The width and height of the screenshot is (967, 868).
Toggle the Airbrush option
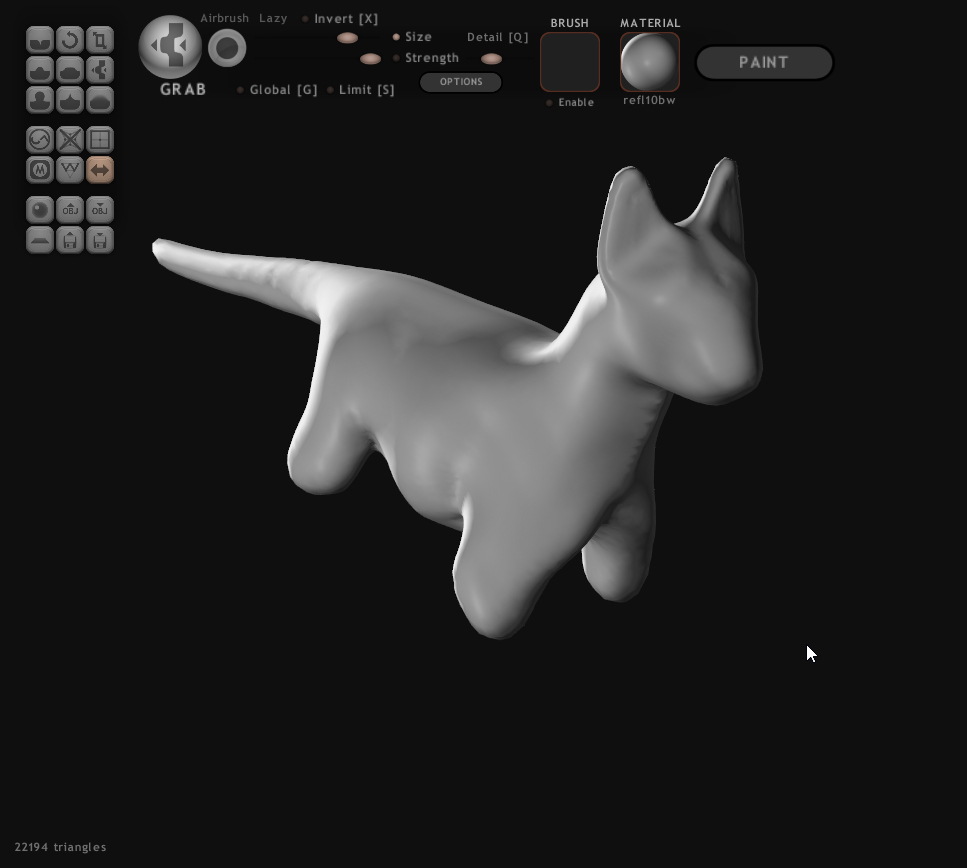point(224,19)
